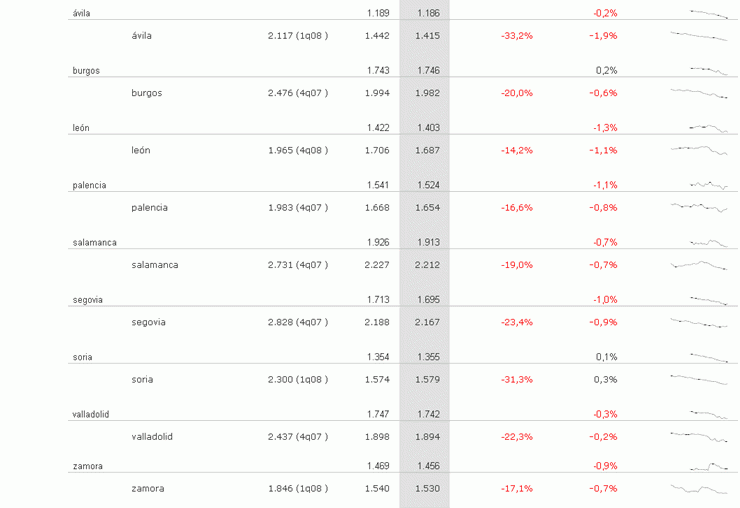Click the sparkline beside burgos's 0,2% value
Viewport: 740px width, 508px height.
(x=707, y=69)
